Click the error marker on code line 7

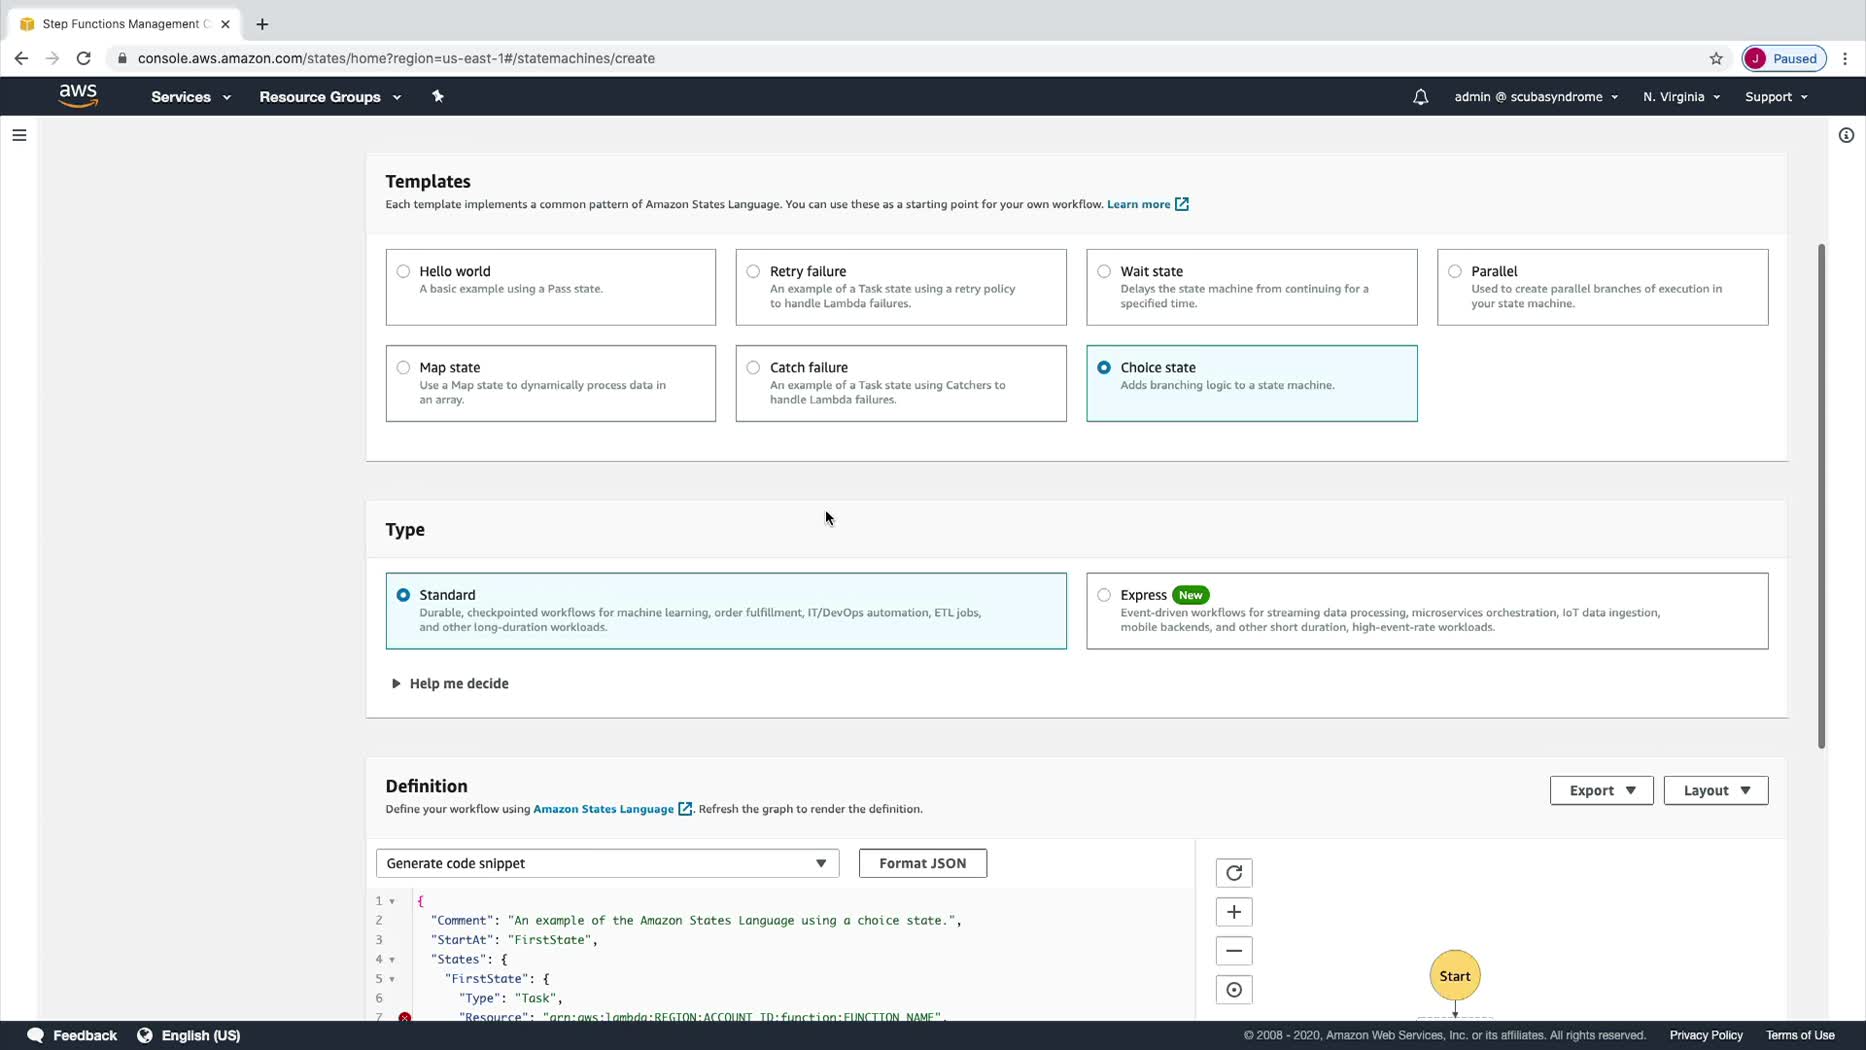[x=404, y=1017]
